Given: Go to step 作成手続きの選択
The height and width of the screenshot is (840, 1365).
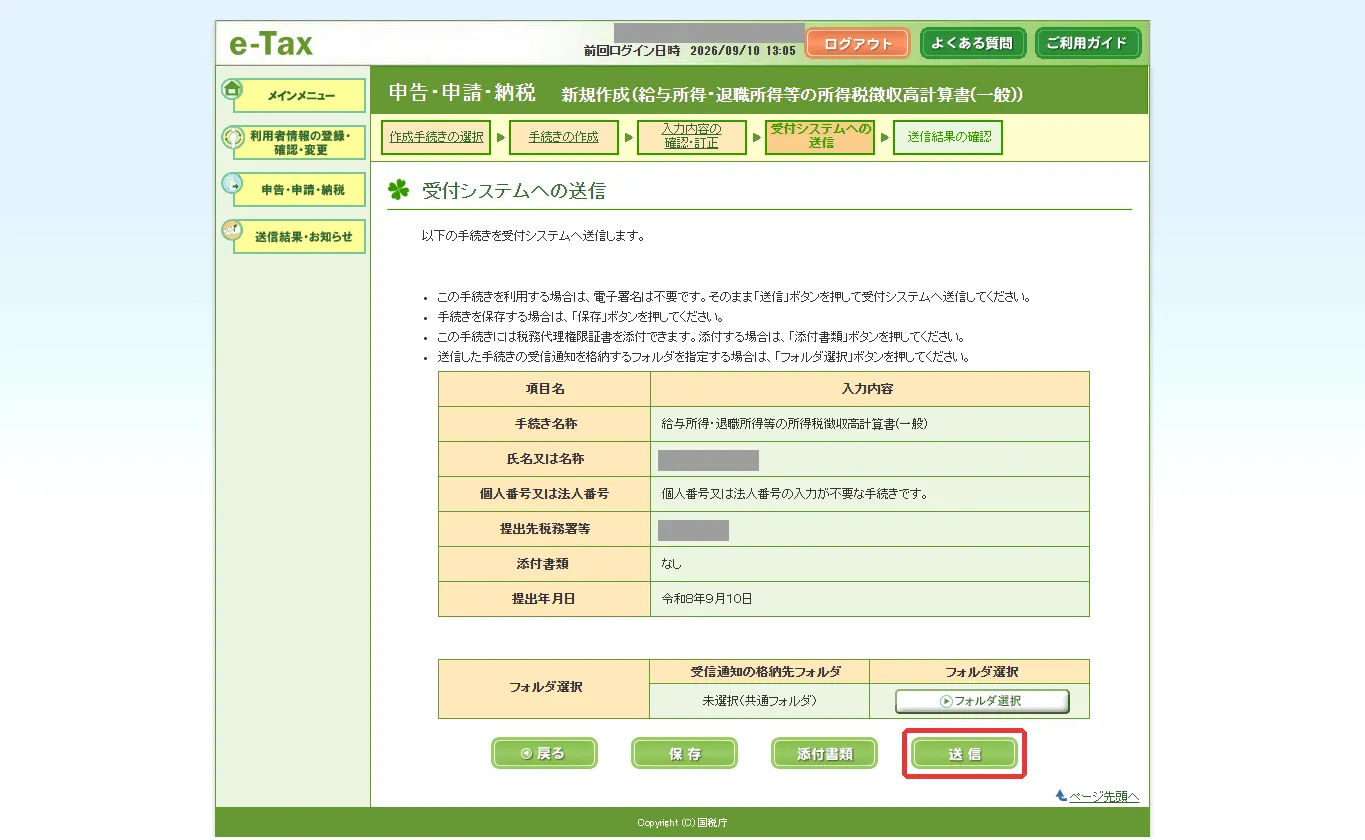Looking at the screenshot, I should click(x=437, y=138).
